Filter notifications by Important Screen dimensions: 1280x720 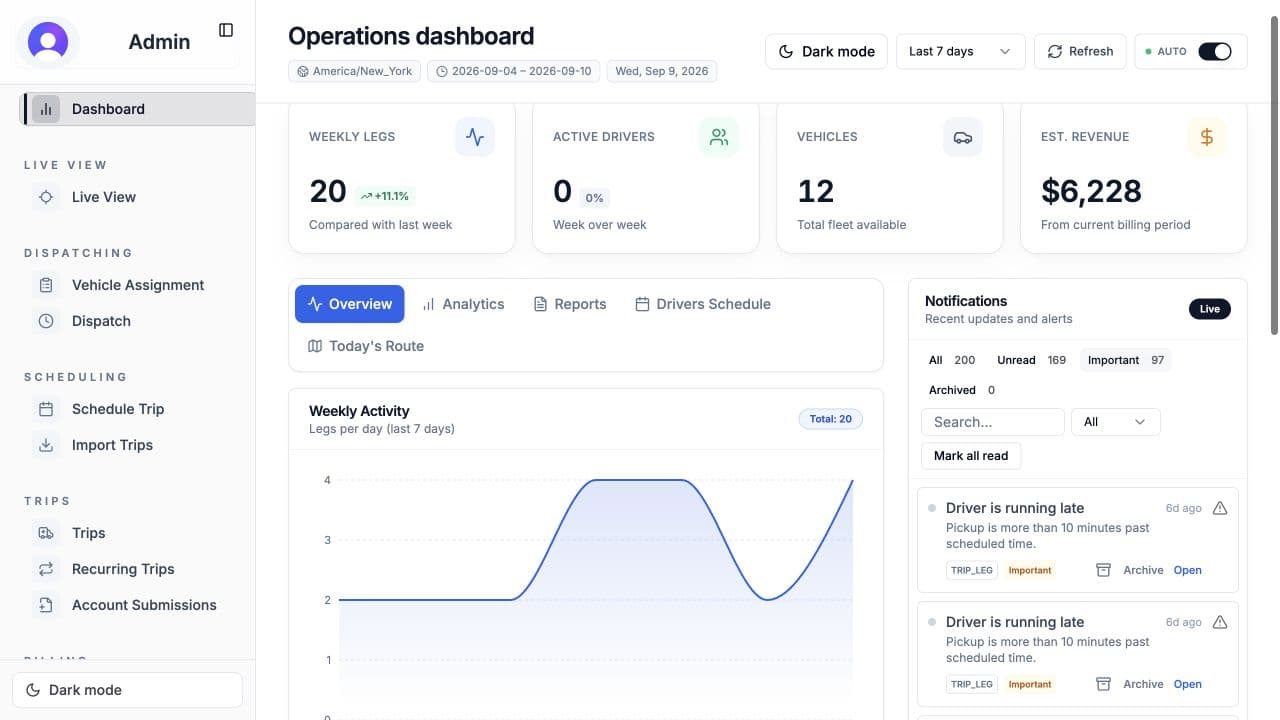[1126, 360]
